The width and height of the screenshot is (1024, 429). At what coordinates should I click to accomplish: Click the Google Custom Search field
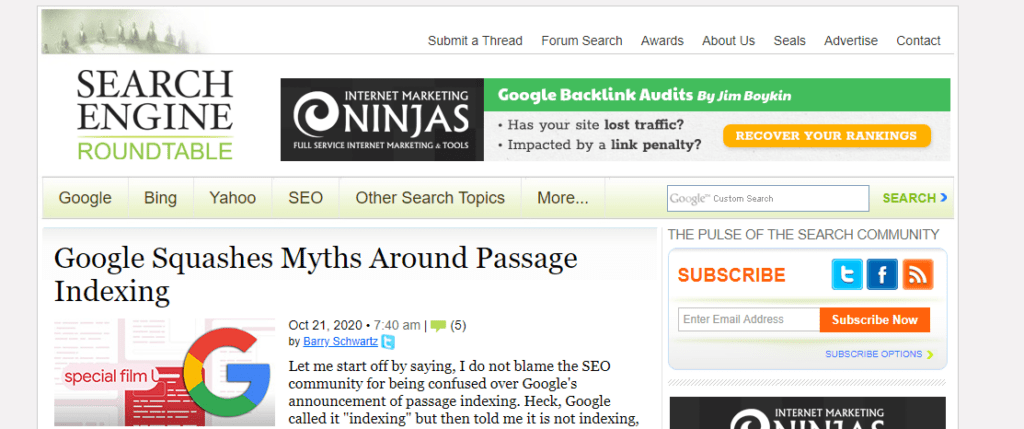click(x=768, y=199)
